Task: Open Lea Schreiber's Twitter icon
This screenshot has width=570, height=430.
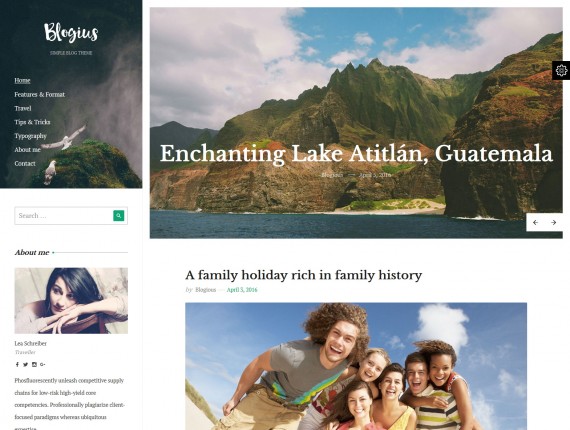Action: (x=25, y=364)
